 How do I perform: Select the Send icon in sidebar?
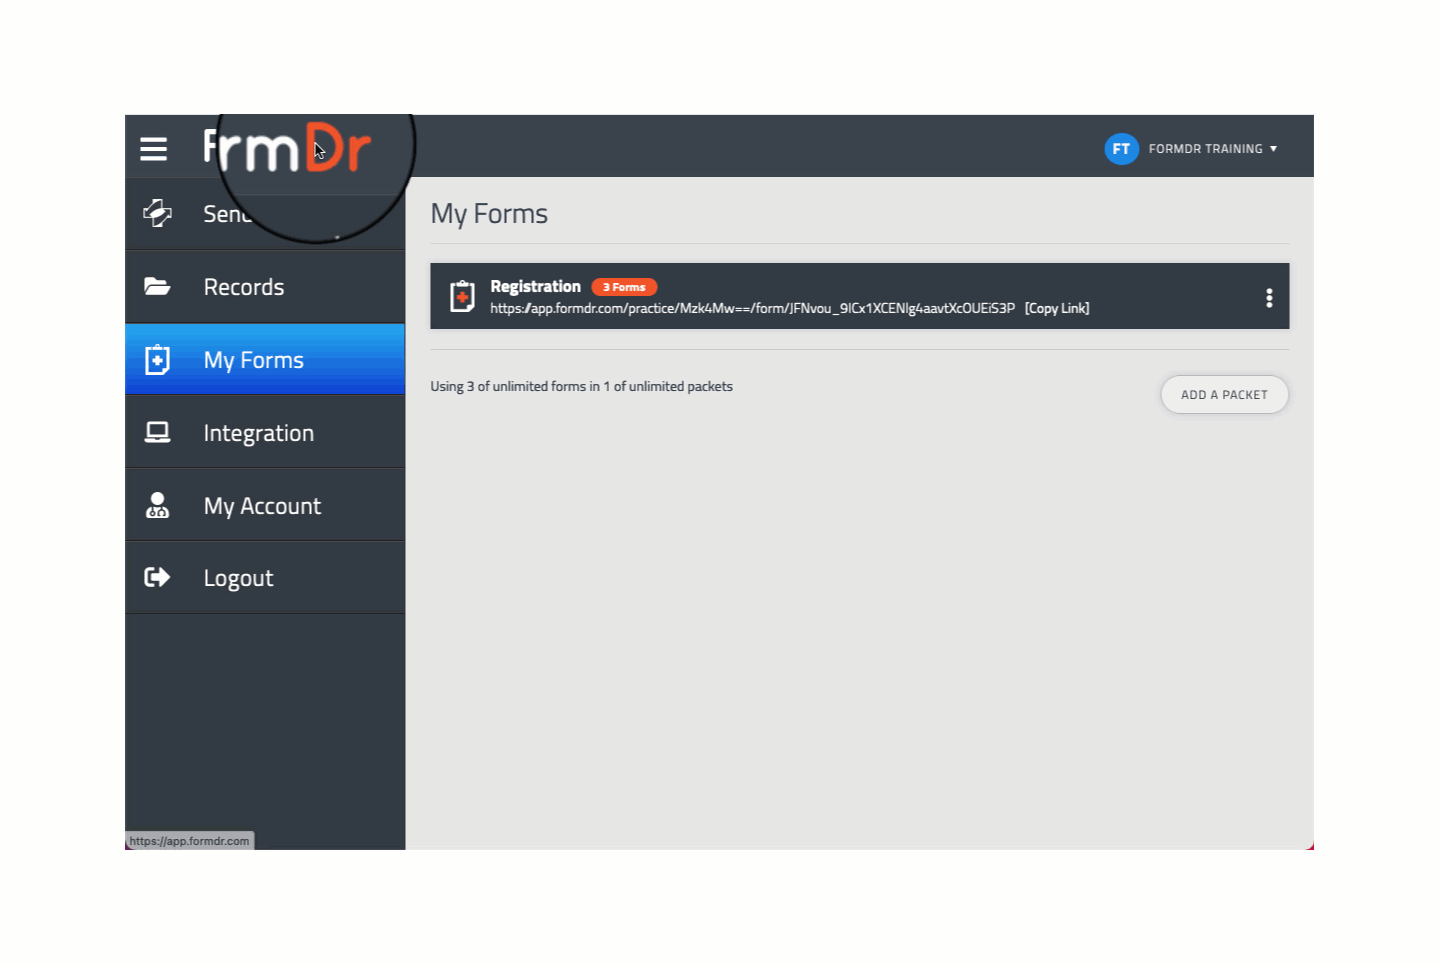point(157,213)
